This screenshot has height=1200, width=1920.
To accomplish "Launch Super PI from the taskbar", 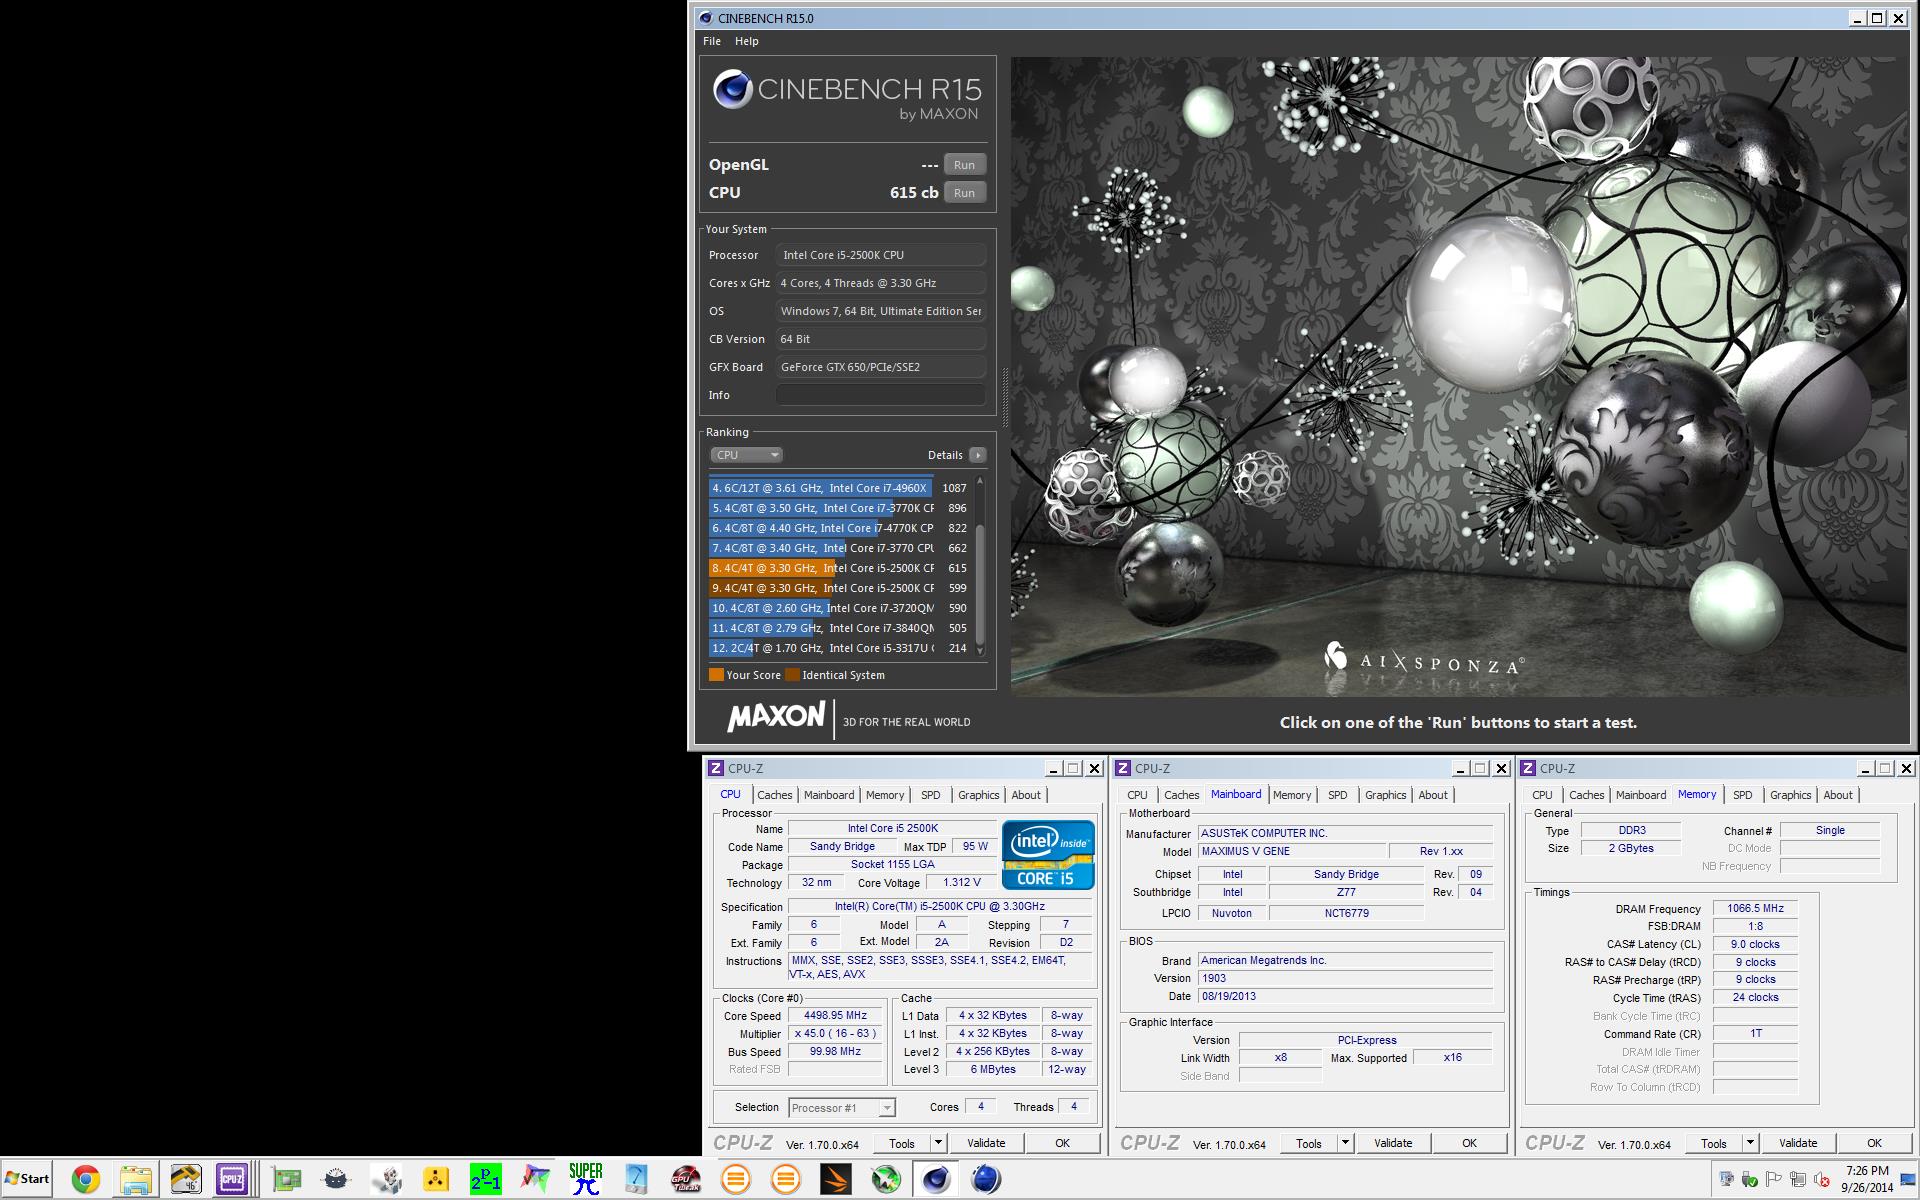I will 586,1180.
